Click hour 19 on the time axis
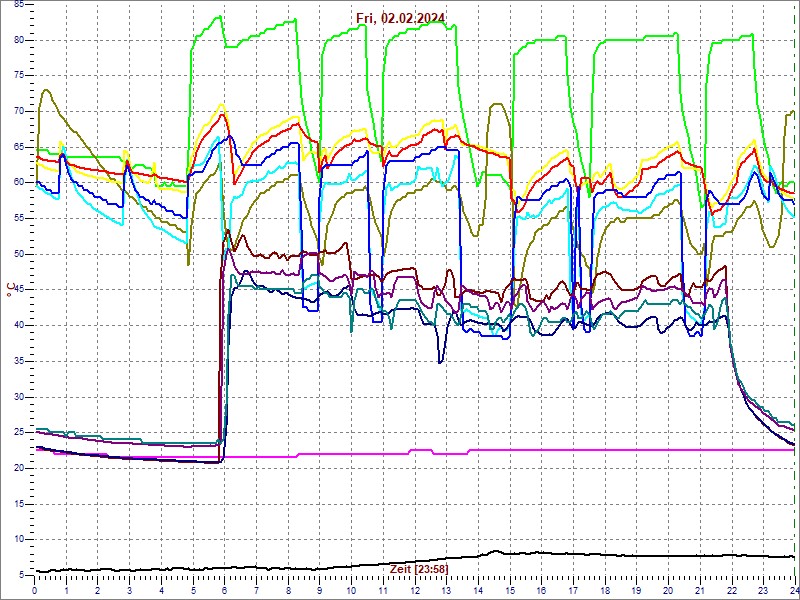 (637, 589)
